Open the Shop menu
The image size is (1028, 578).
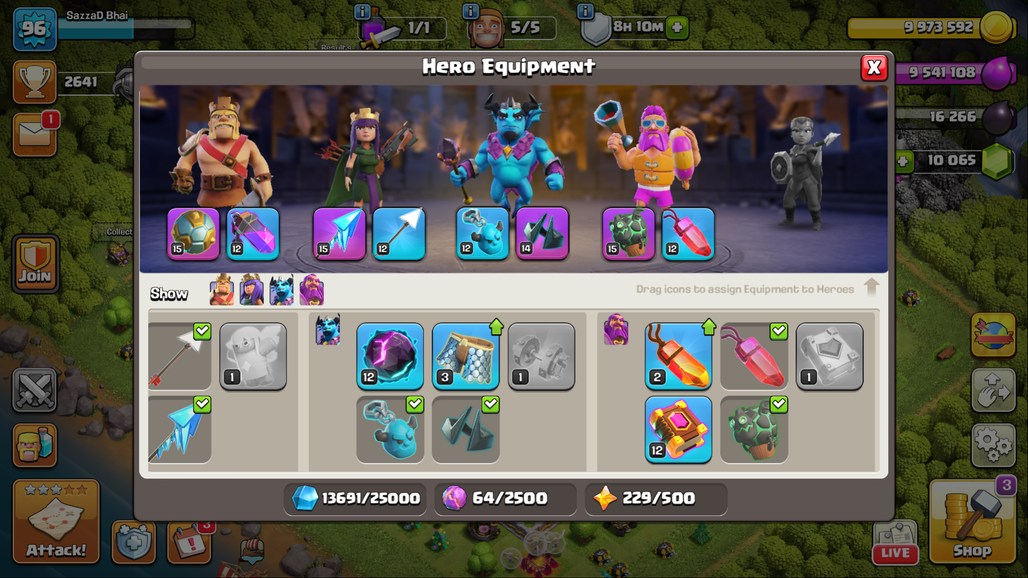(972, 521)
